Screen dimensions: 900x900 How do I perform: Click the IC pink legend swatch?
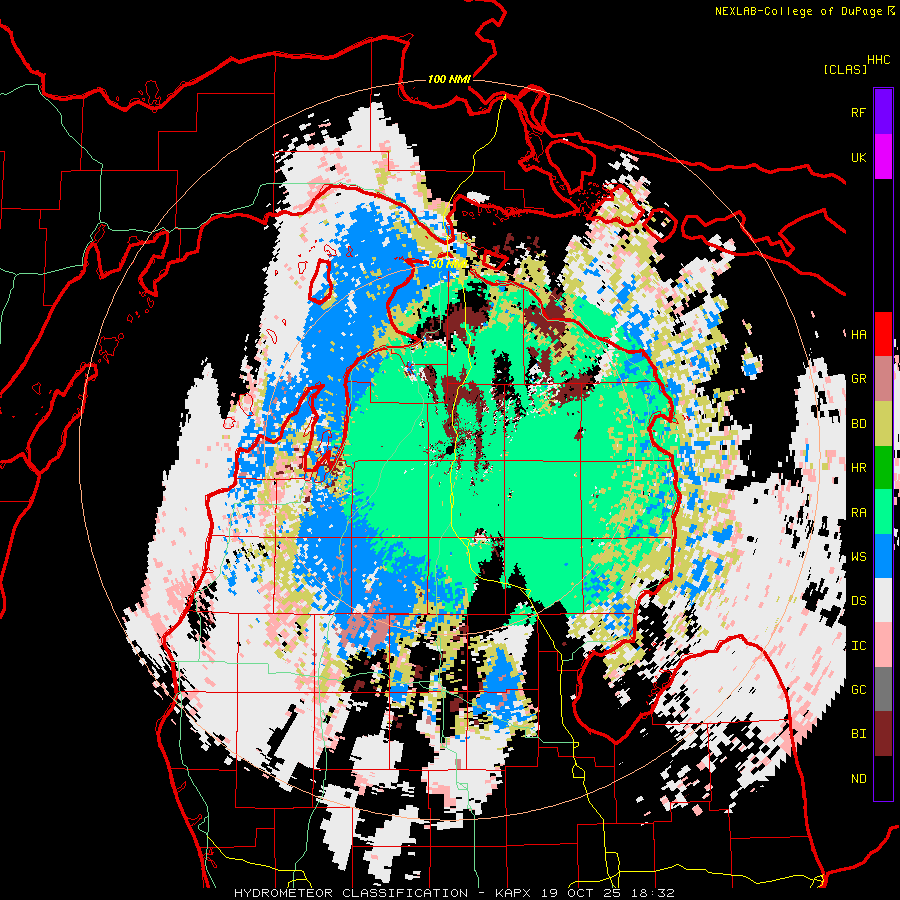click(883, 646)
